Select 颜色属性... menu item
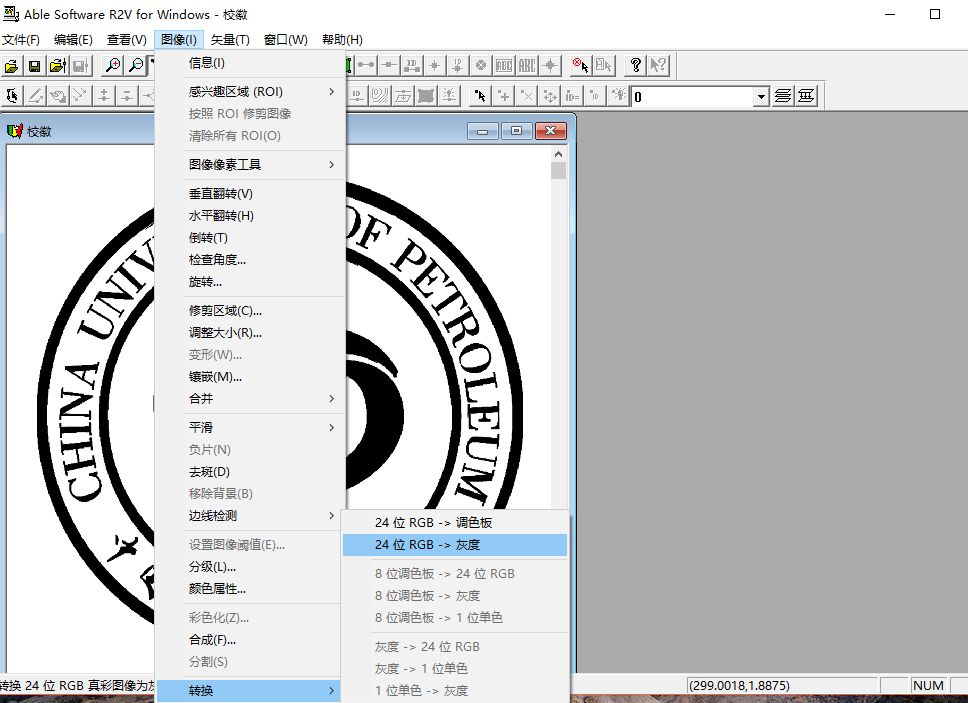 click(x=250, y=589)
